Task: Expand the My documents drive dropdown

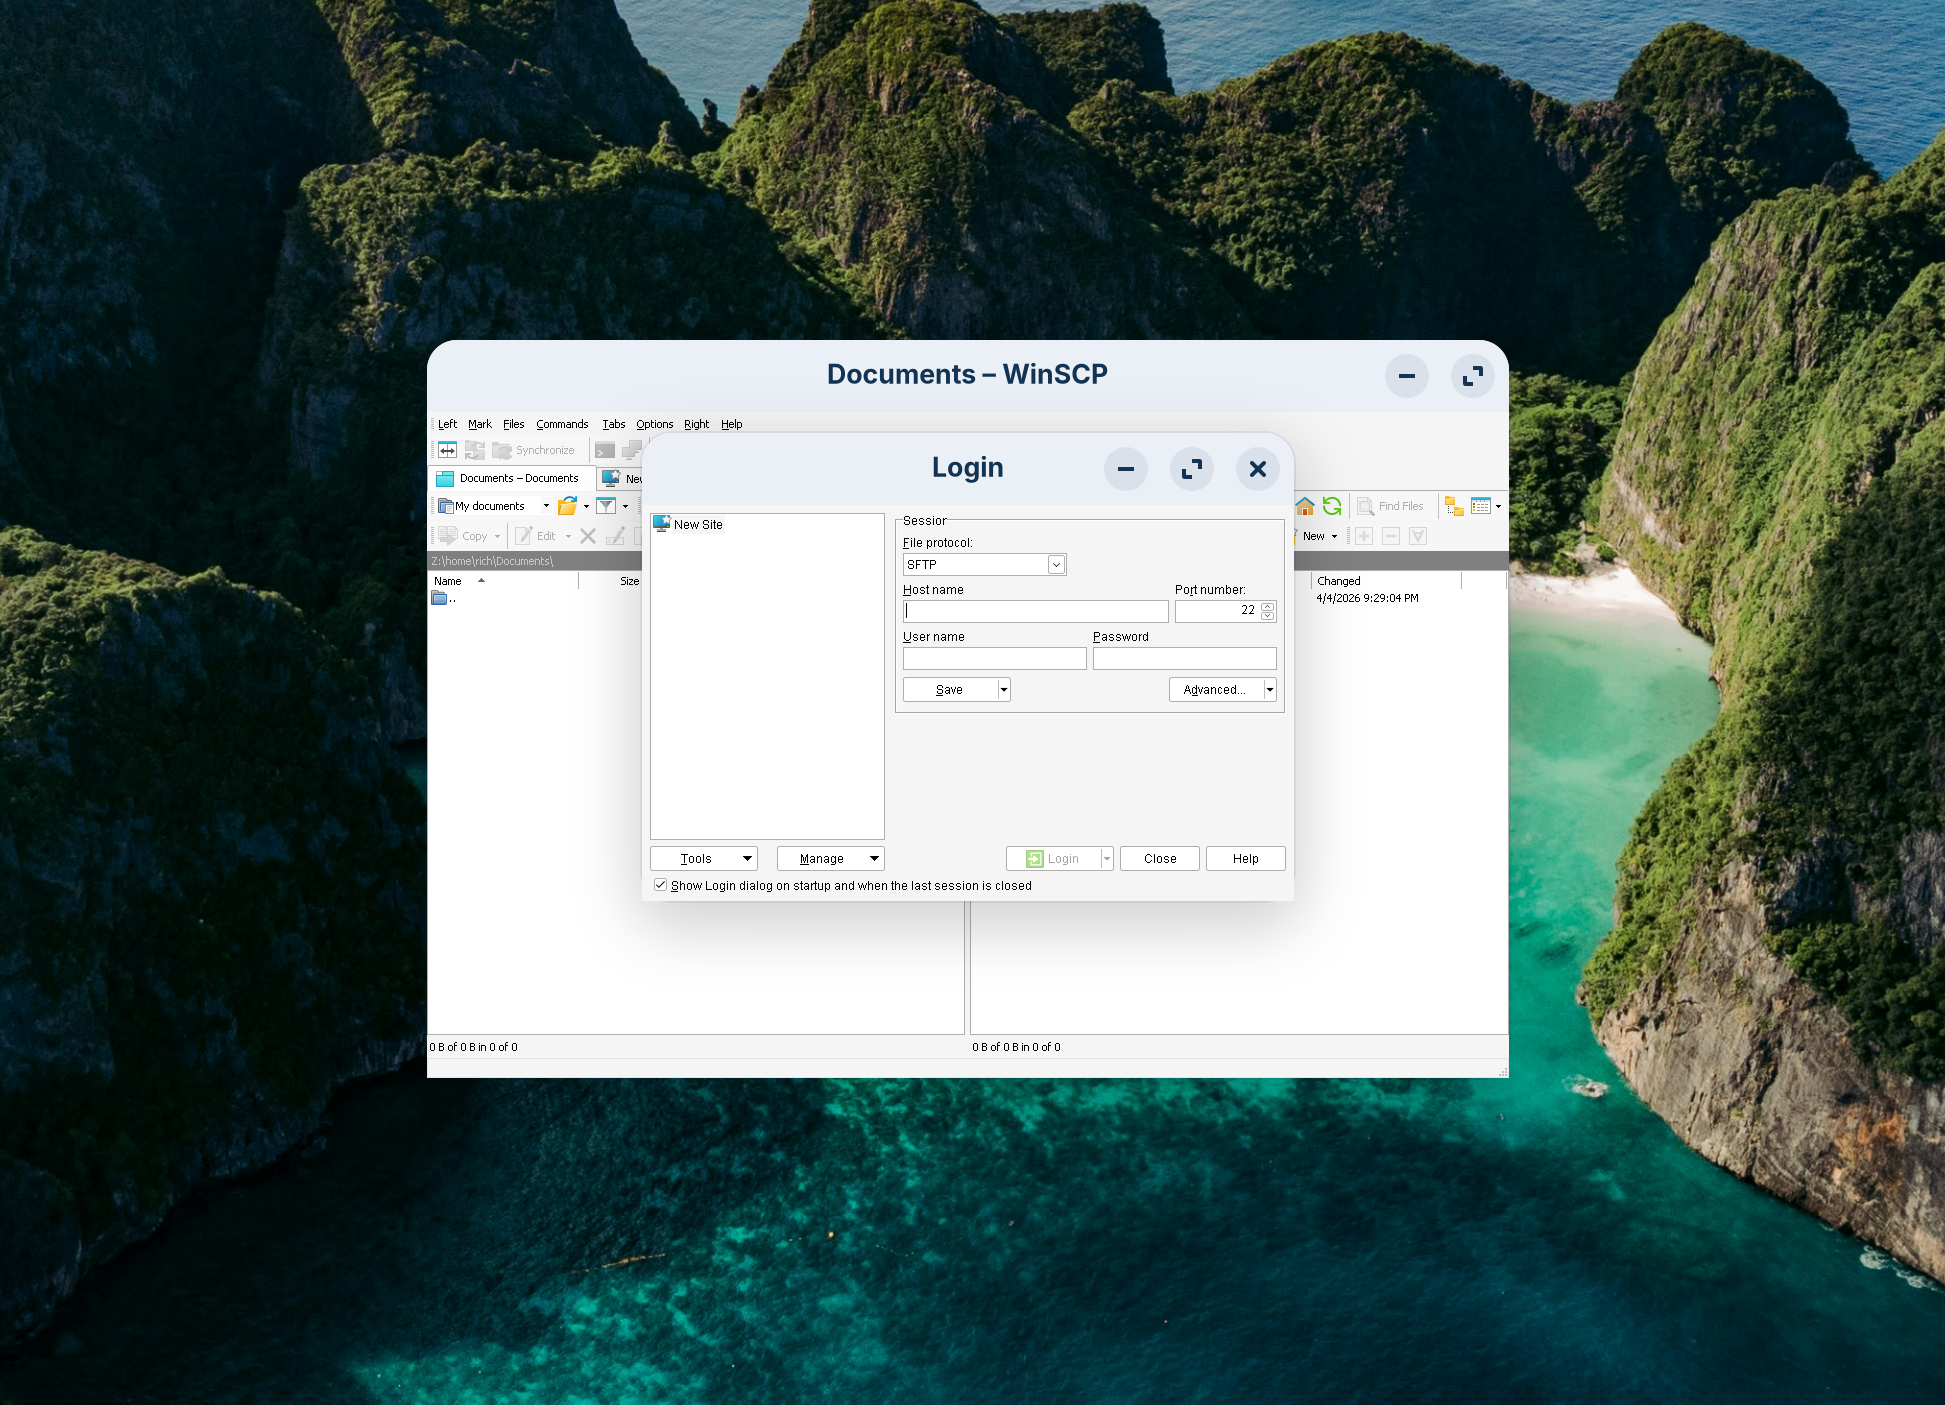Action: 546,506
